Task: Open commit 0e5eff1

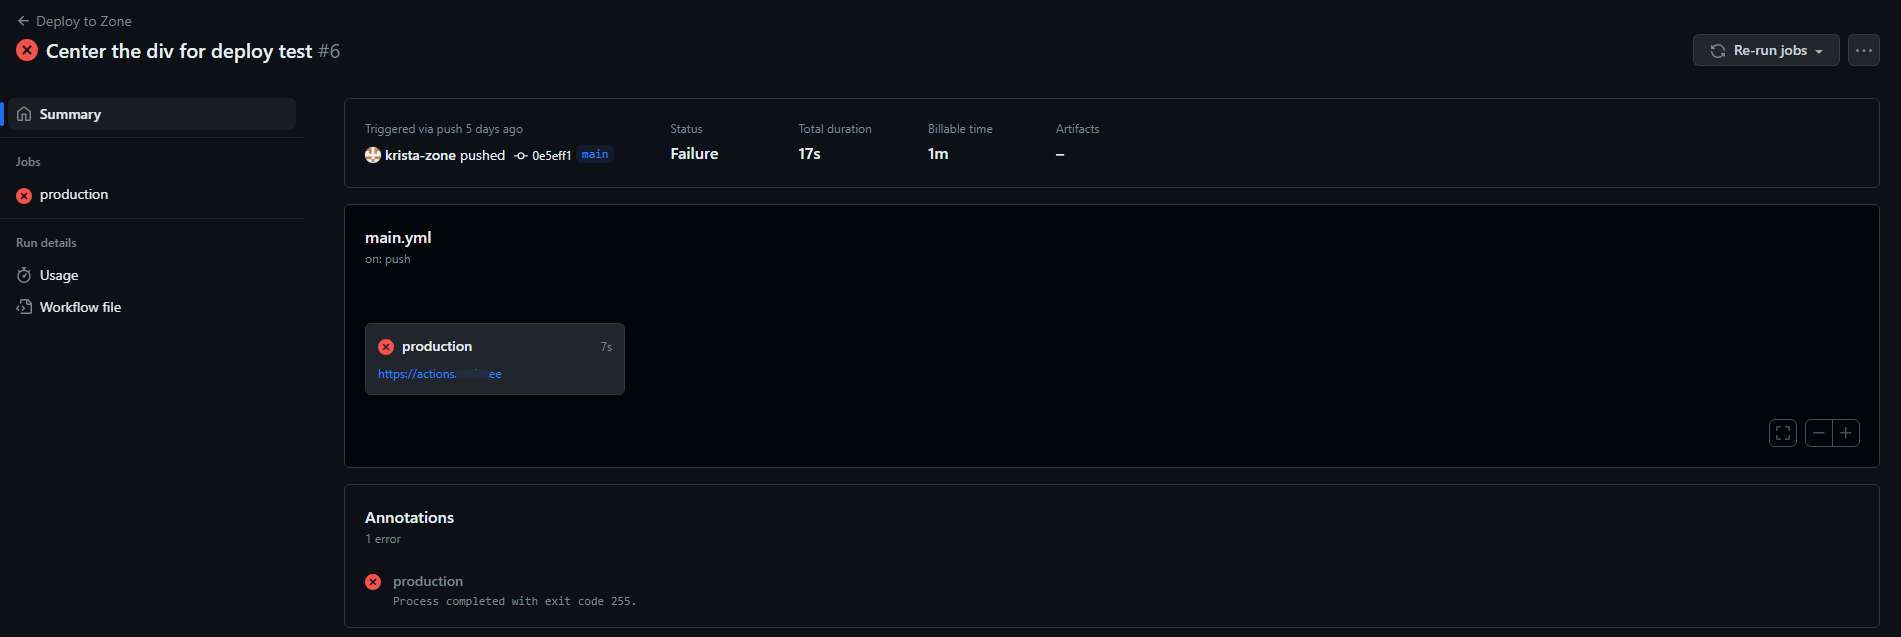Action: point(551,156)
